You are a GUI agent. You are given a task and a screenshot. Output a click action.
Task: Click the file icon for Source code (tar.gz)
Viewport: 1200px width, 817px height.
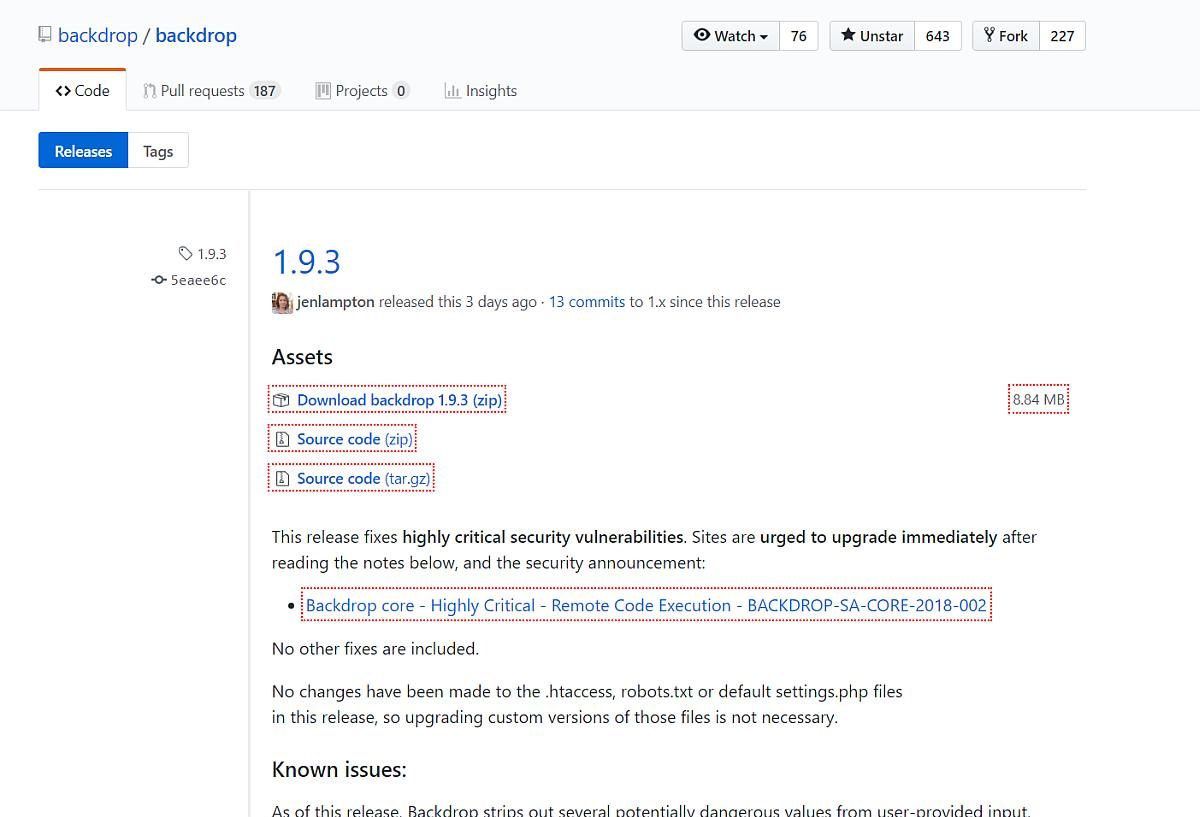[282, 479]
